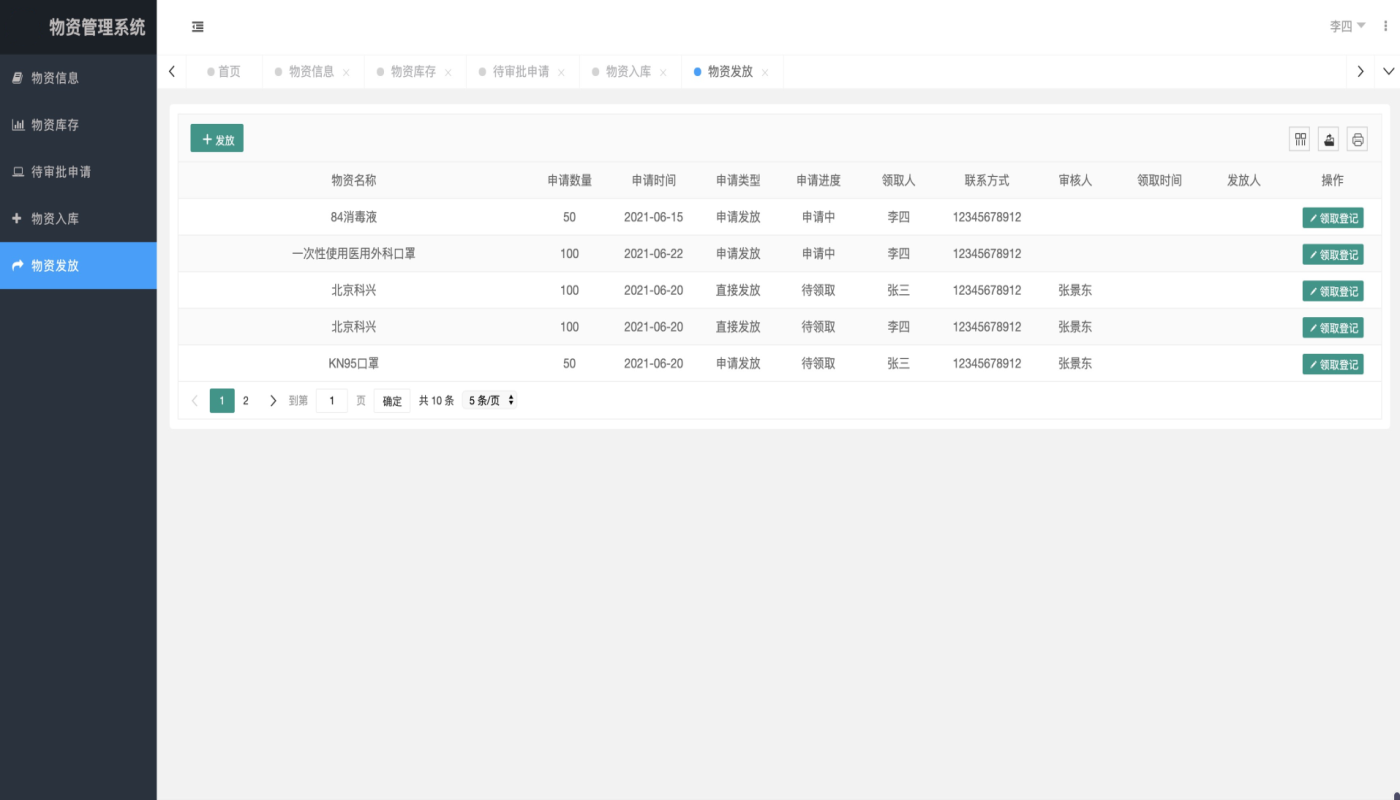Close the 物资库存 tab
This screenshot has height=800, width=1400.
pos(448,73)
